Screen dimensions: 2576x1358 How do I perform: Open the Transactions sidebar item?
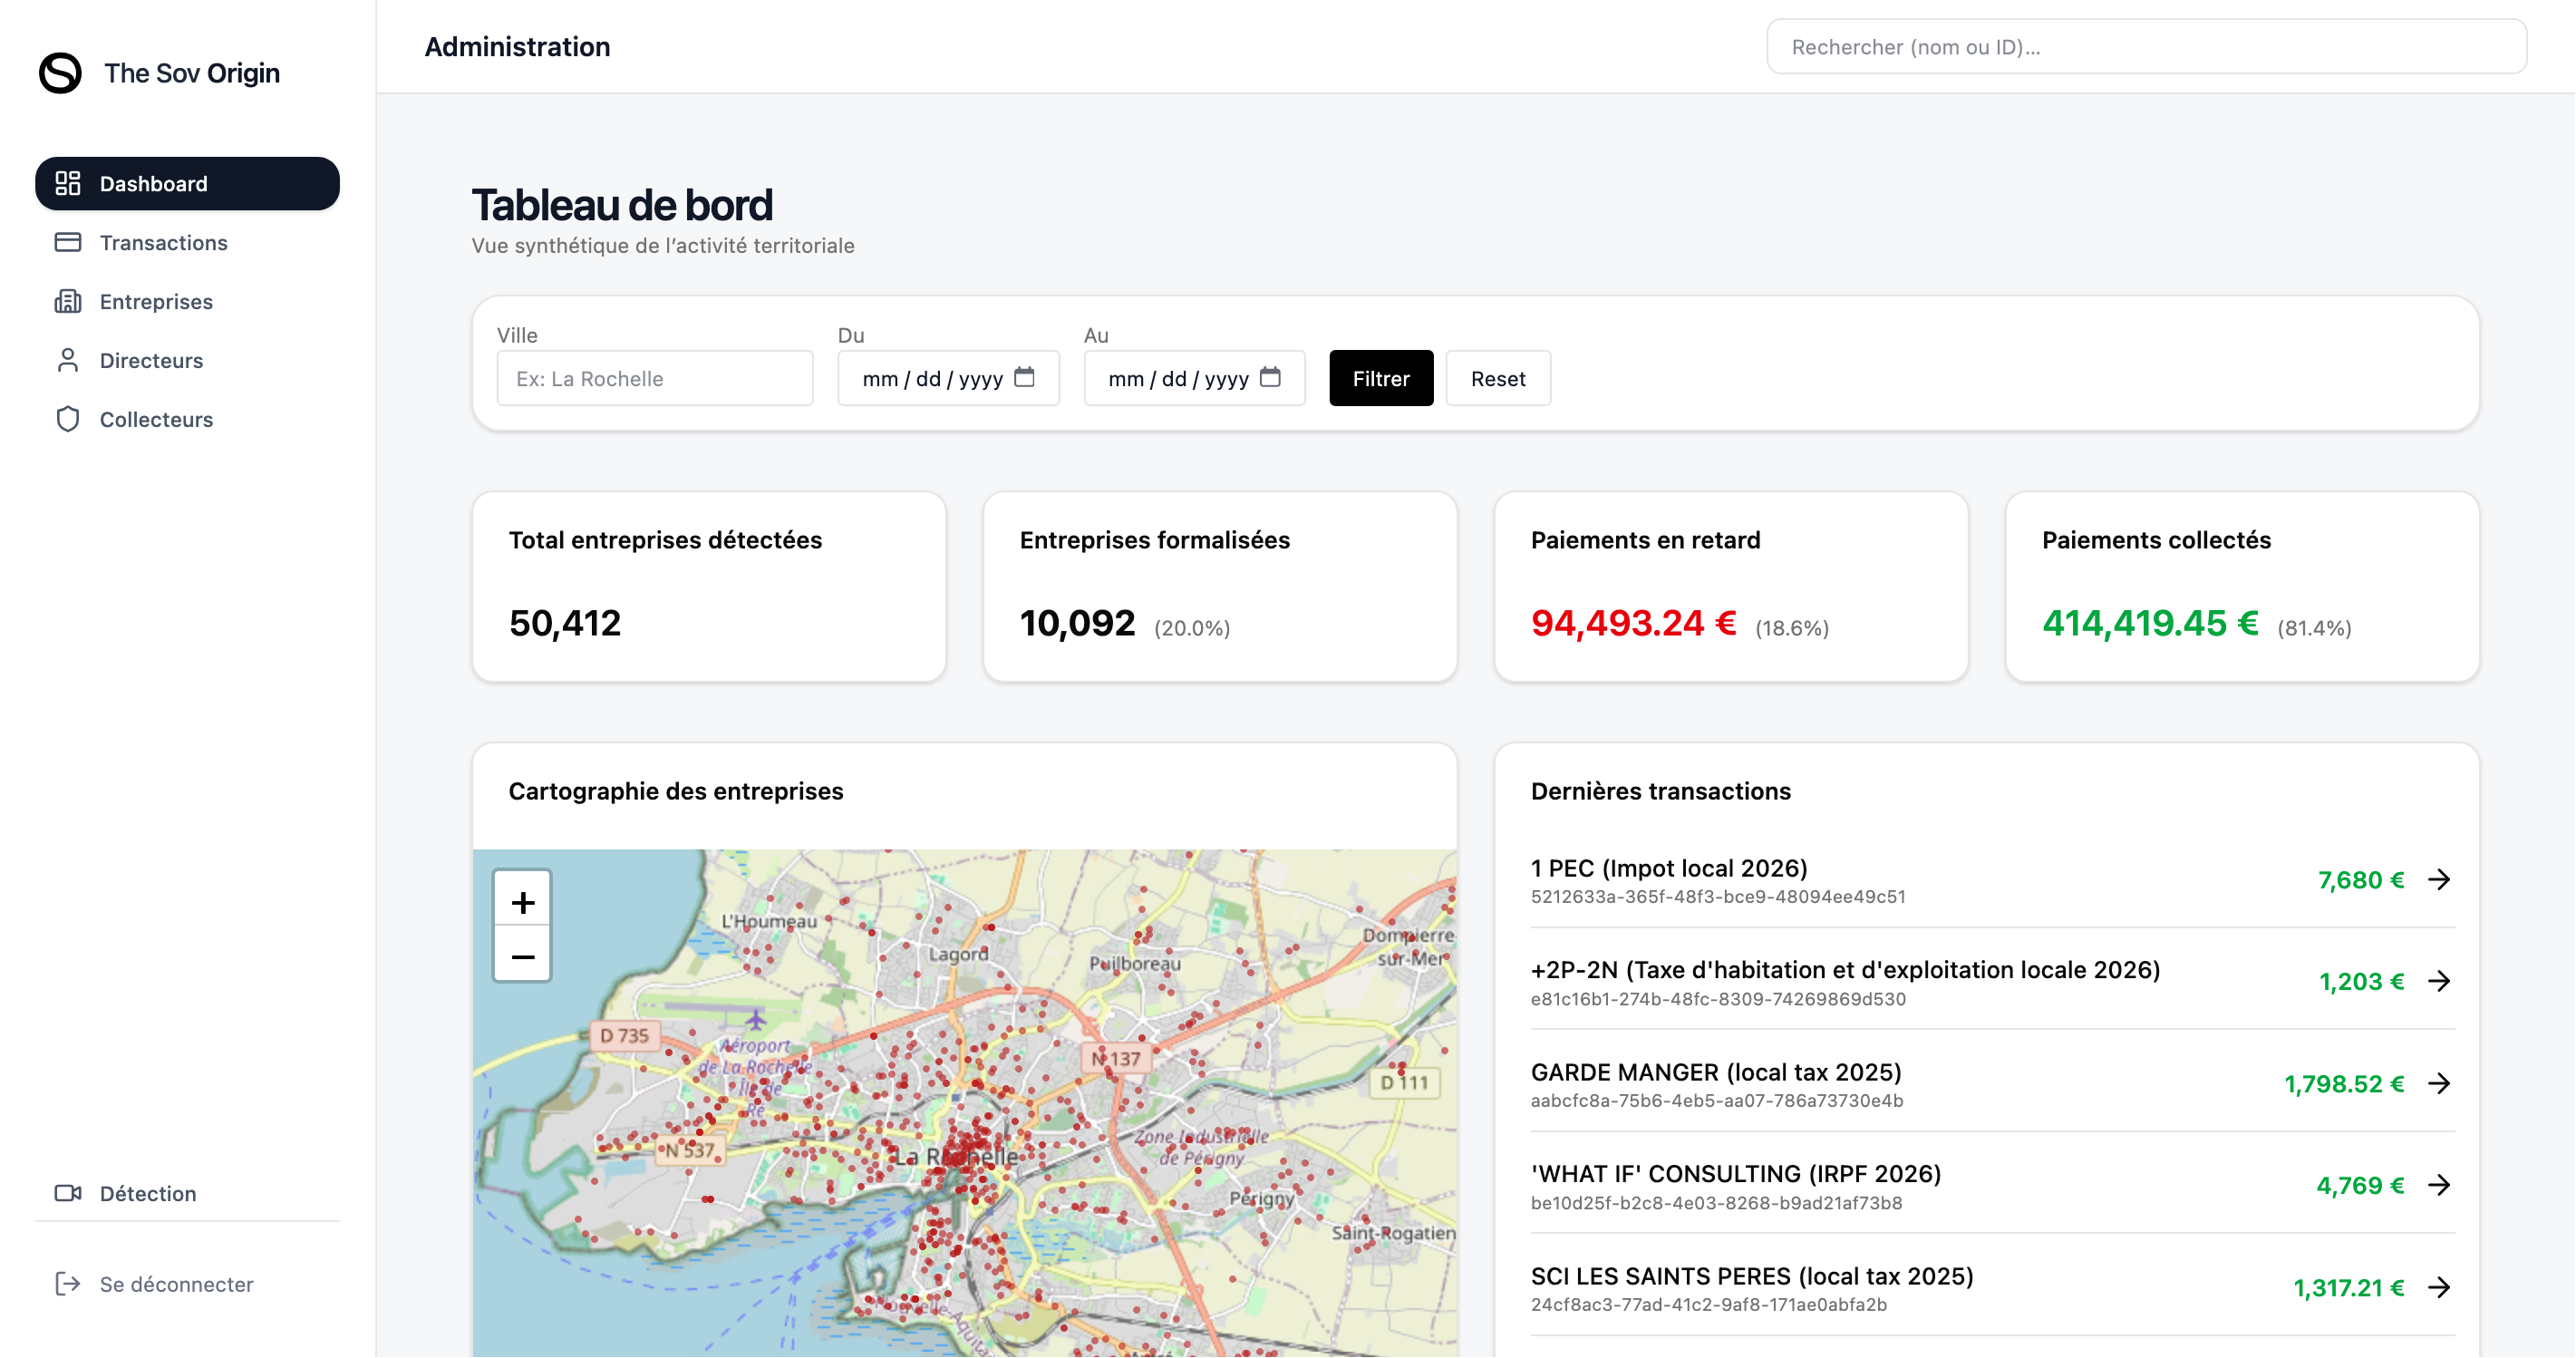click(x=163, y=243)
